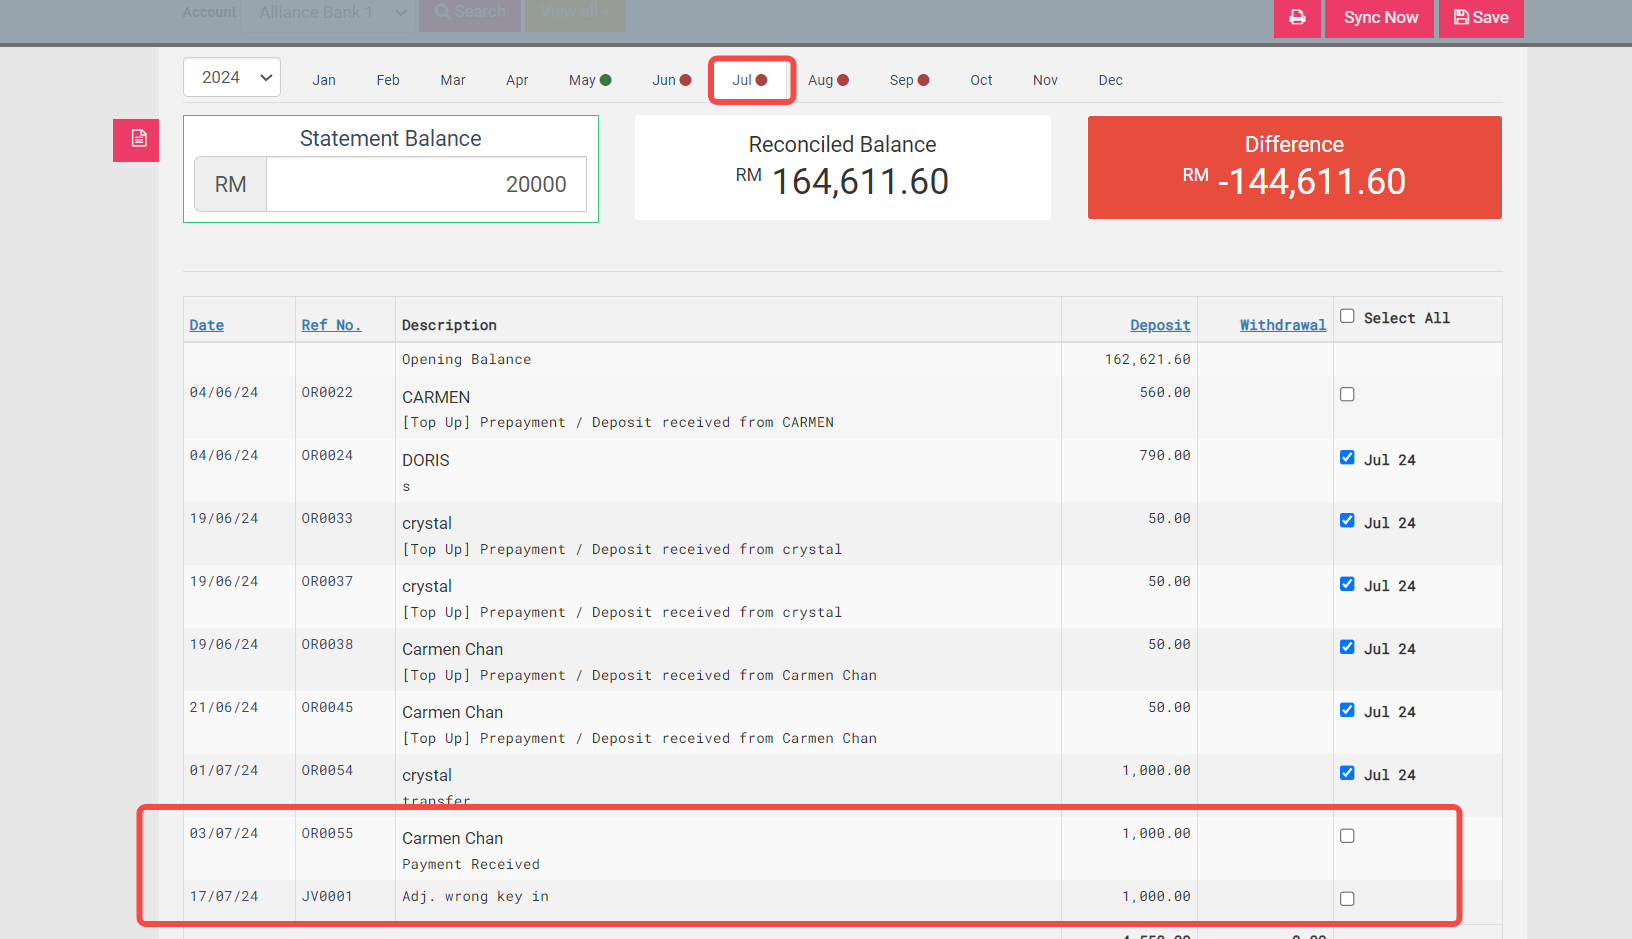Check the OR0022 CARMEN row checkbox
This screenshot has height=939, width=1632.
pos(1347,394)
